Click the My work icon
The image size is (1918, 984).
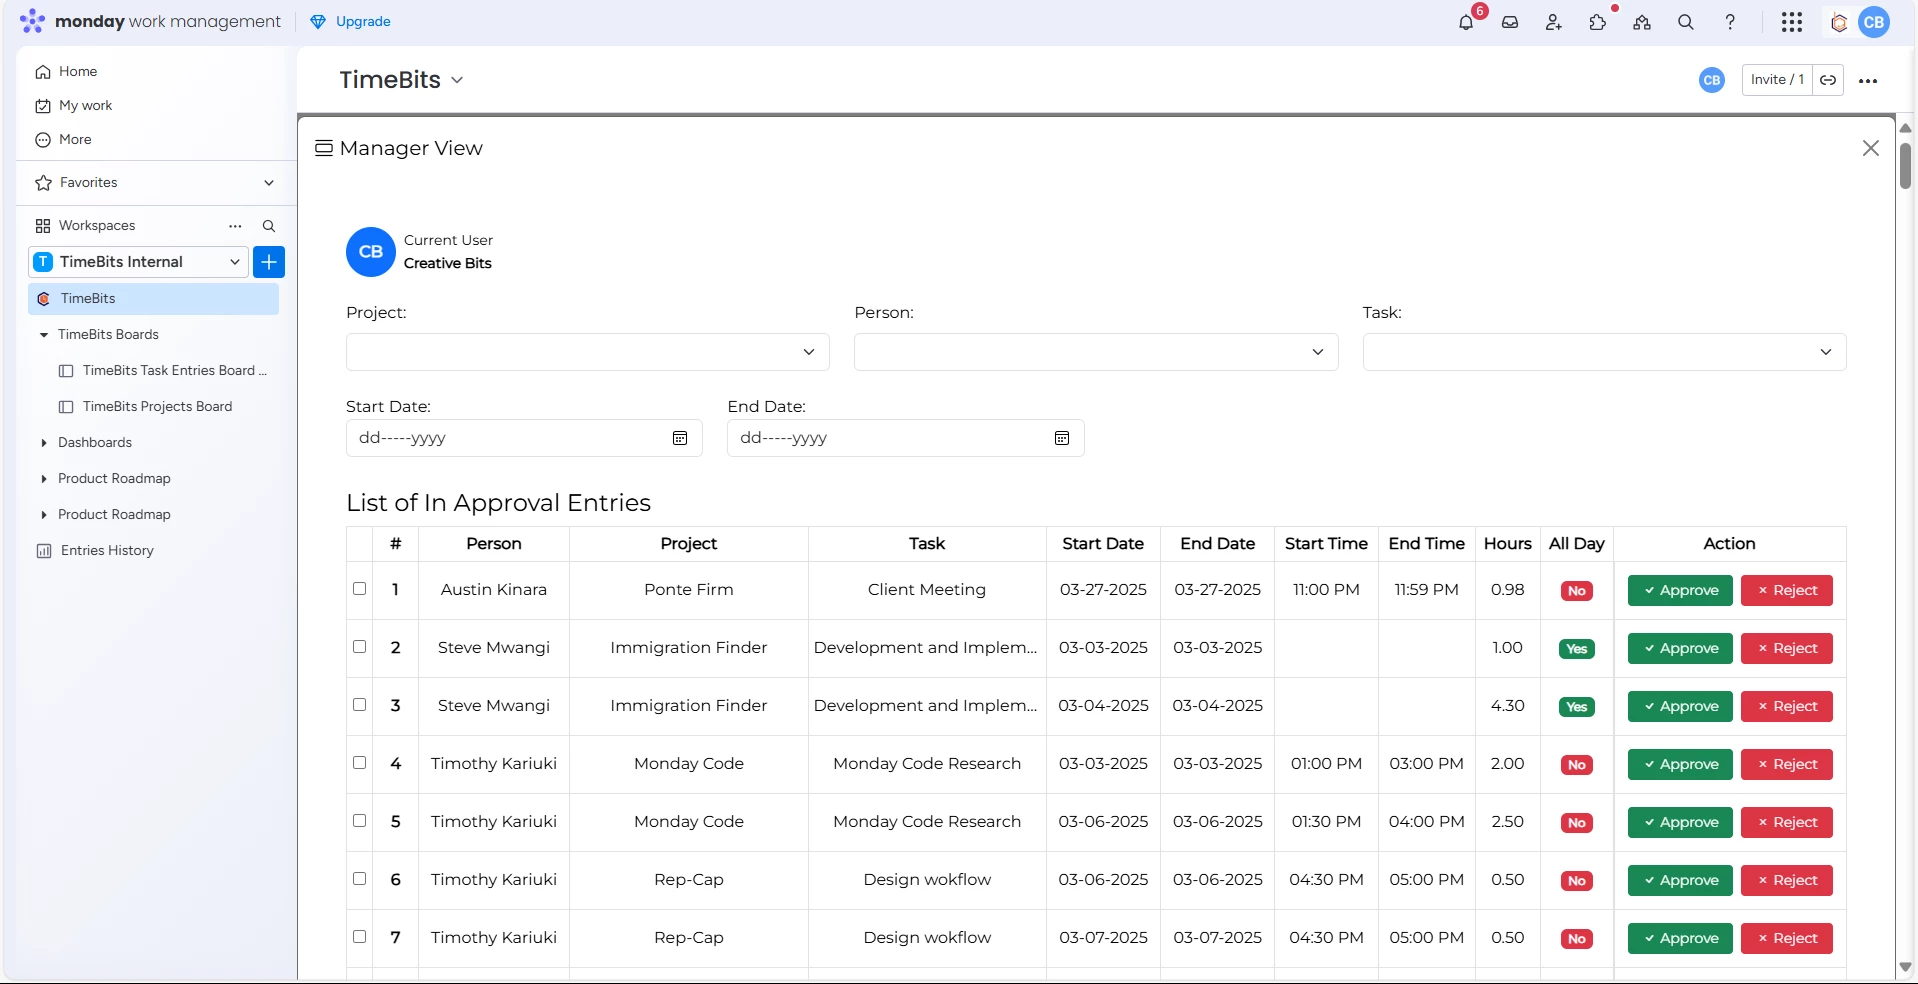[x=43, y=106]
